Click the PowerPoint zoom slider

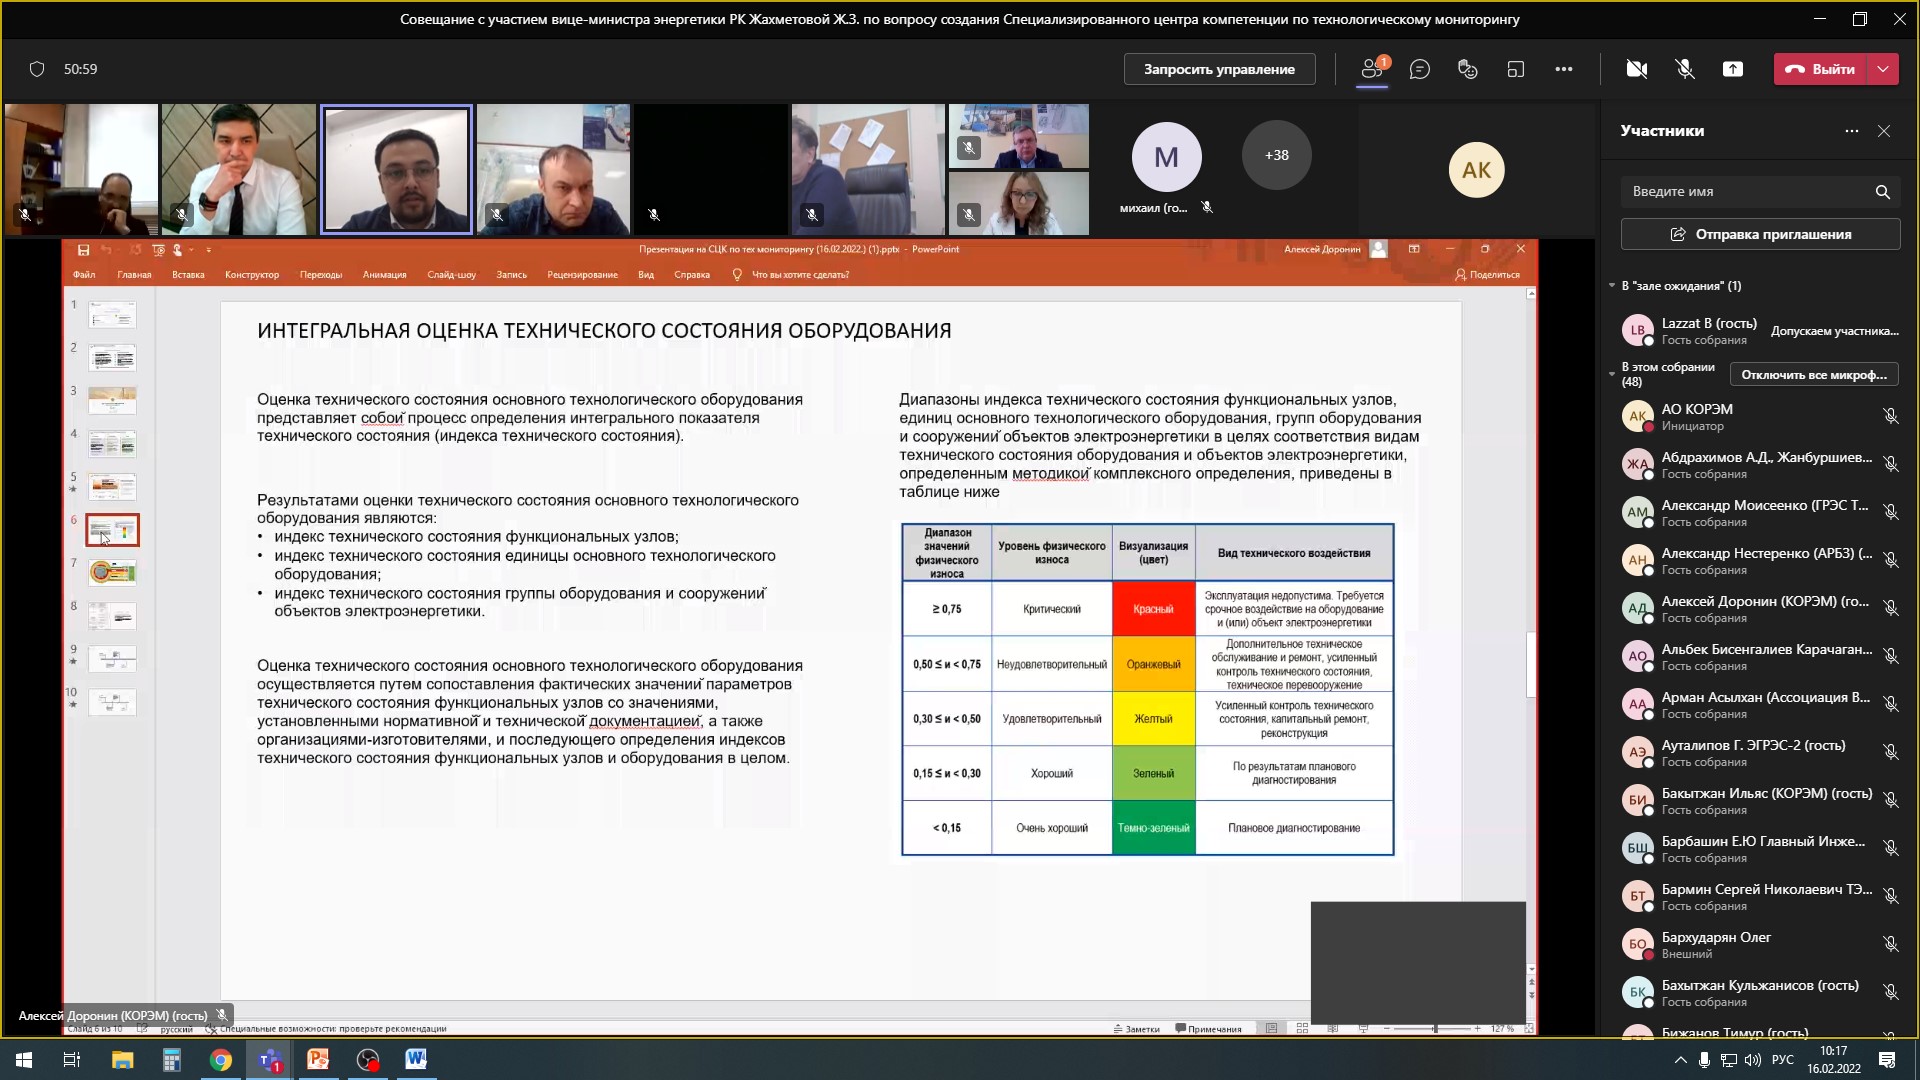1434,1028
